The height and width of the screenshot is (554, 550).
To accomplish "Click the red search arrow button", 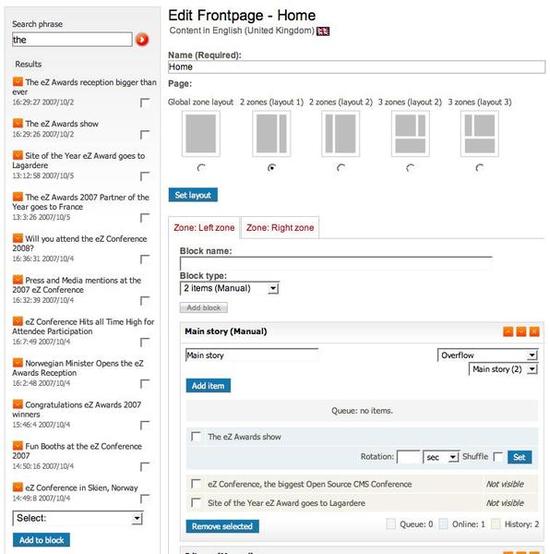I will (142, 39).
